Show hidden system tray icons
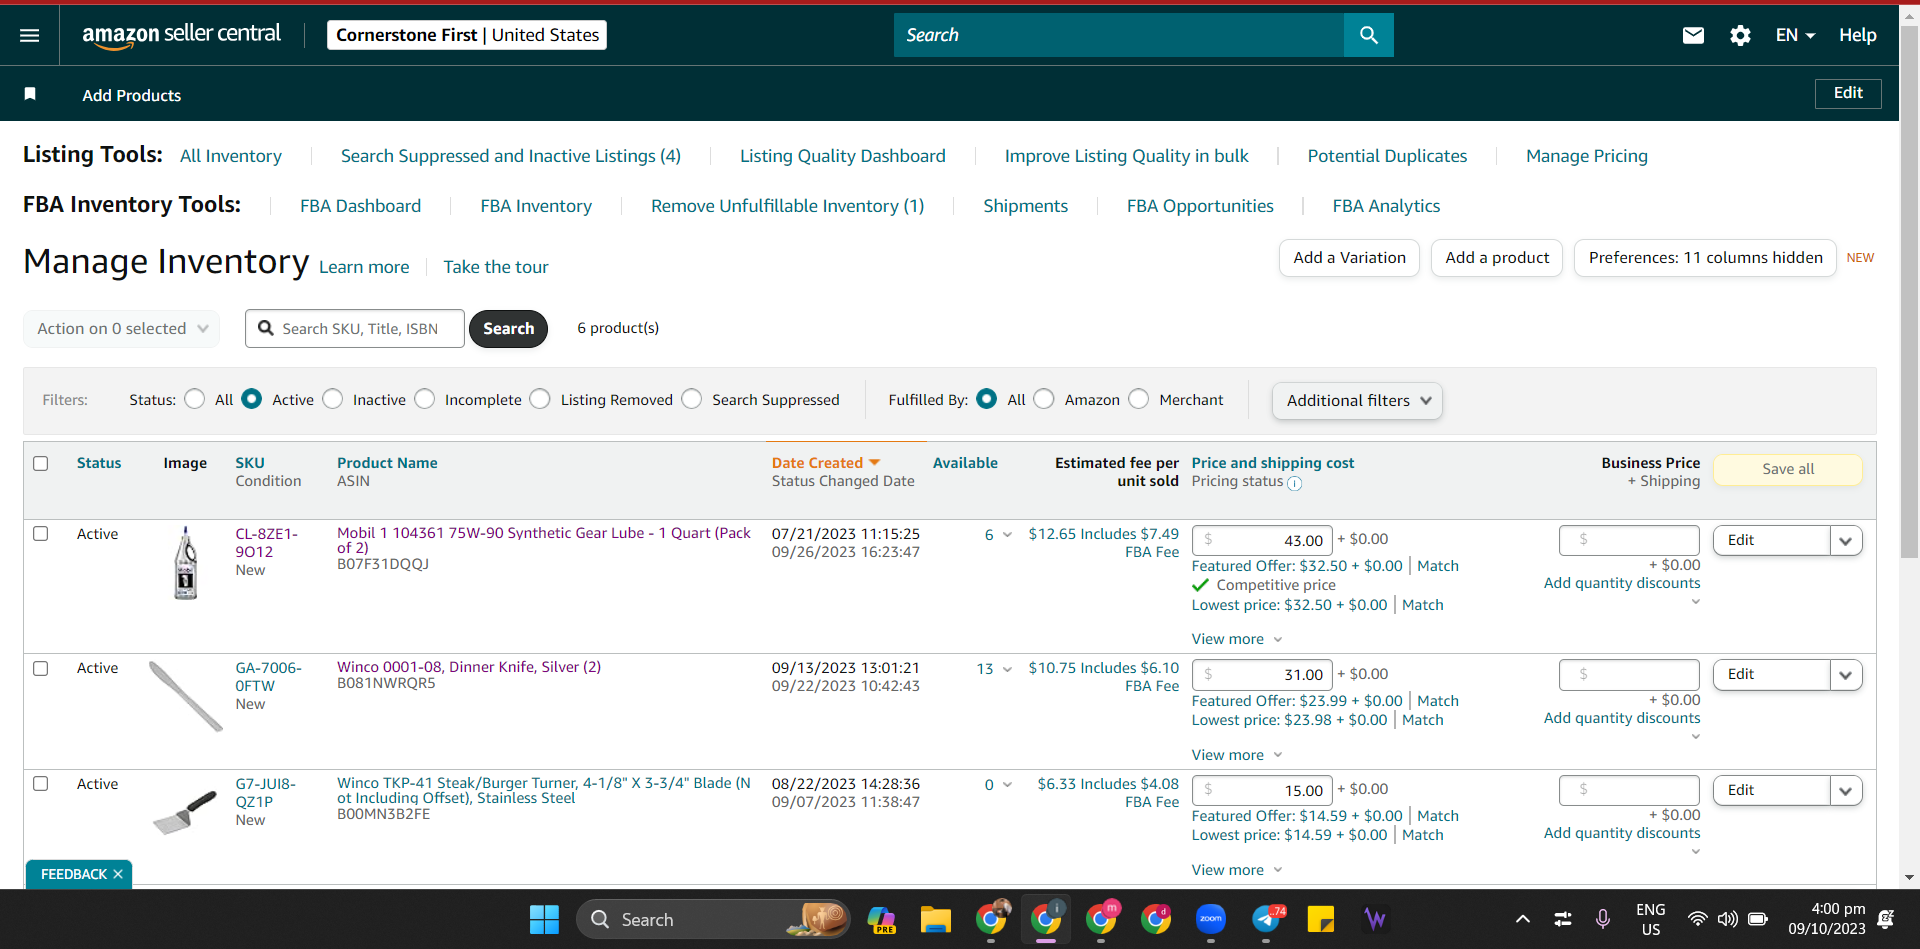 coord(1523,919)
